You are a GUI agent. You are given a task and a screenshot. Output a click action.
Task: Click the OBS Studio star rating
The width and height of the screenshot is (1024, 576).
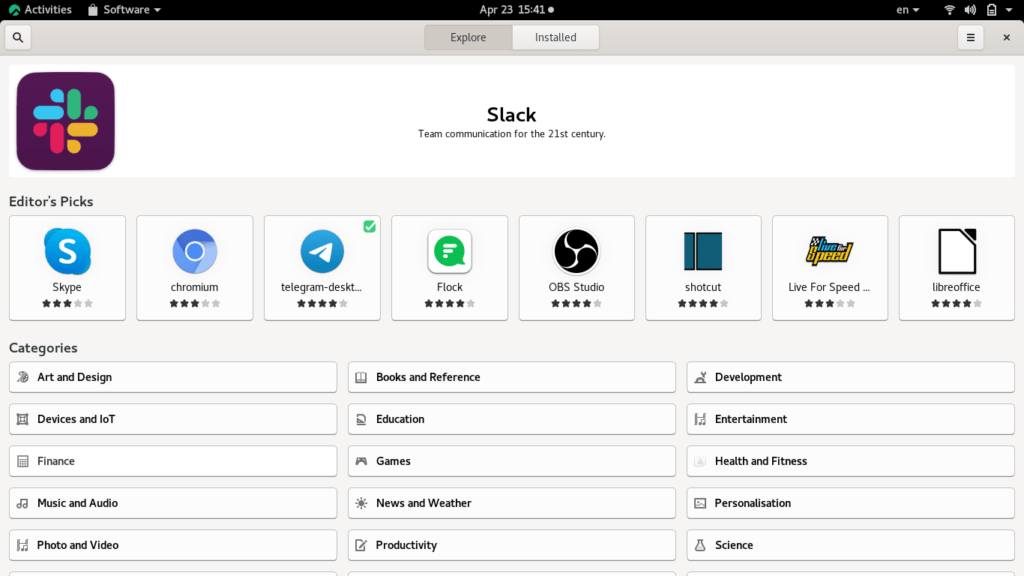coord(577,303)
